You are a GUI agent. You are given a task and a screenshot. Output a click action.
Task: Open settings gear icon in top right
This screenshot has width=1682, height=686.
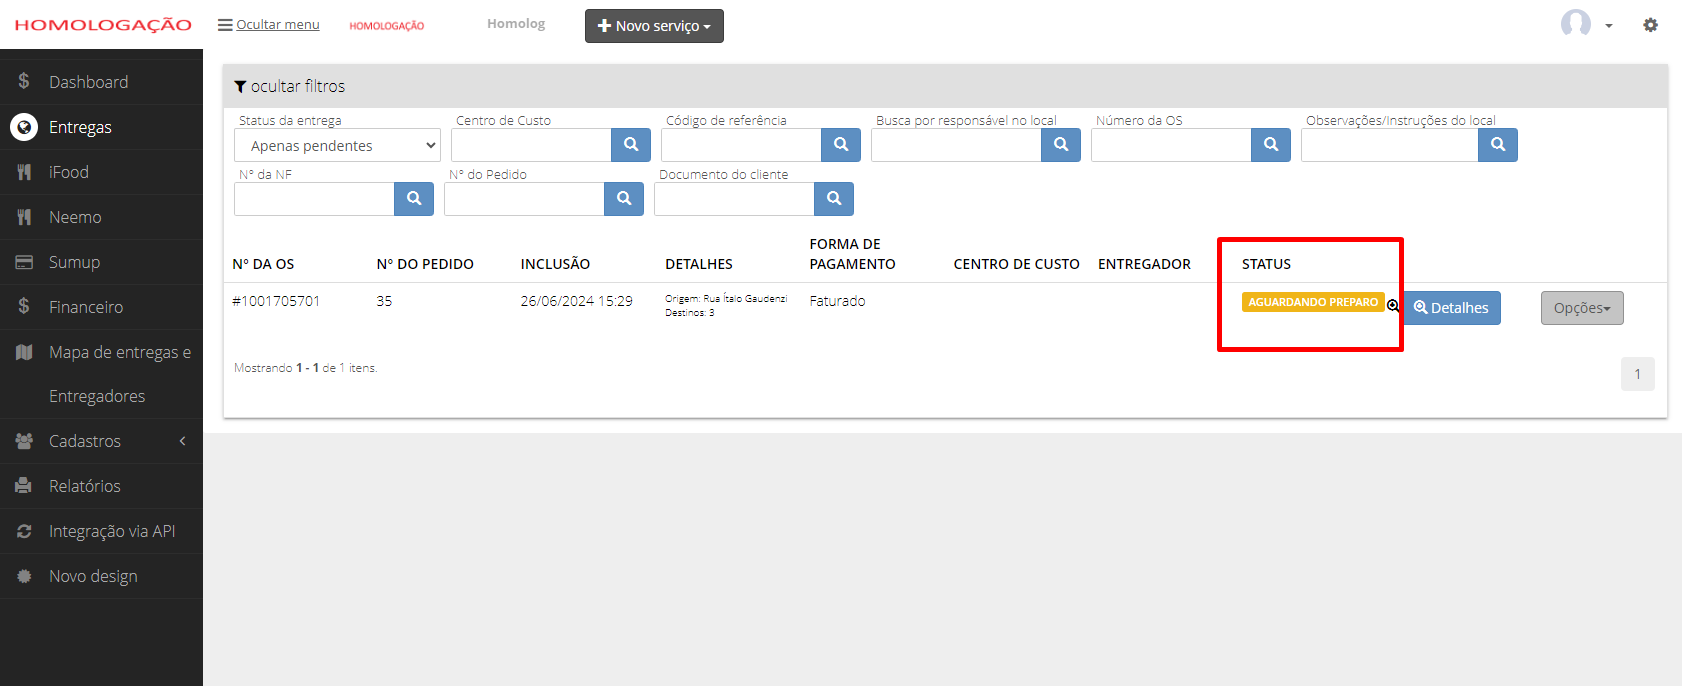(1650, 25)
